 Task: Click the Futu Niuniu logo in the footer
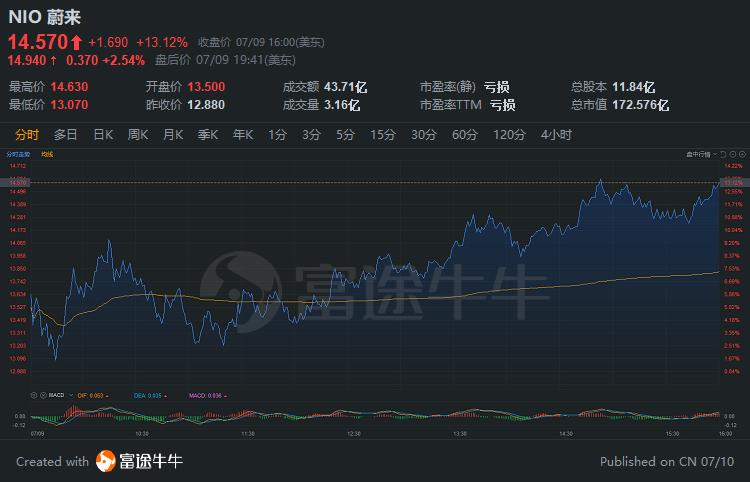point(139,461)
